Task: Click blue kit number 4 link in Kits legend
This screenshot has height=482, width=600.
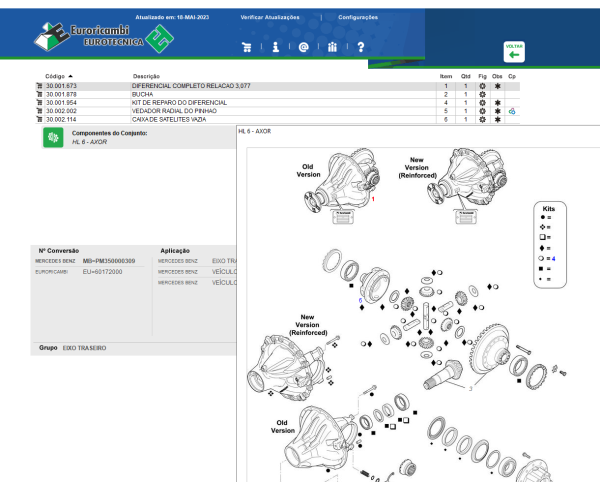Action: click(x=553, y=259)
